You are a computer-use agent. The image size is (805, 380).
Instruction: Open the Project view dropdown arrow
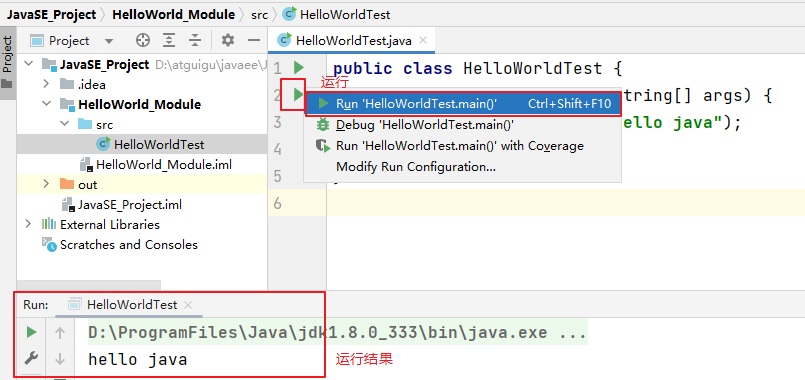pos(109,41)
